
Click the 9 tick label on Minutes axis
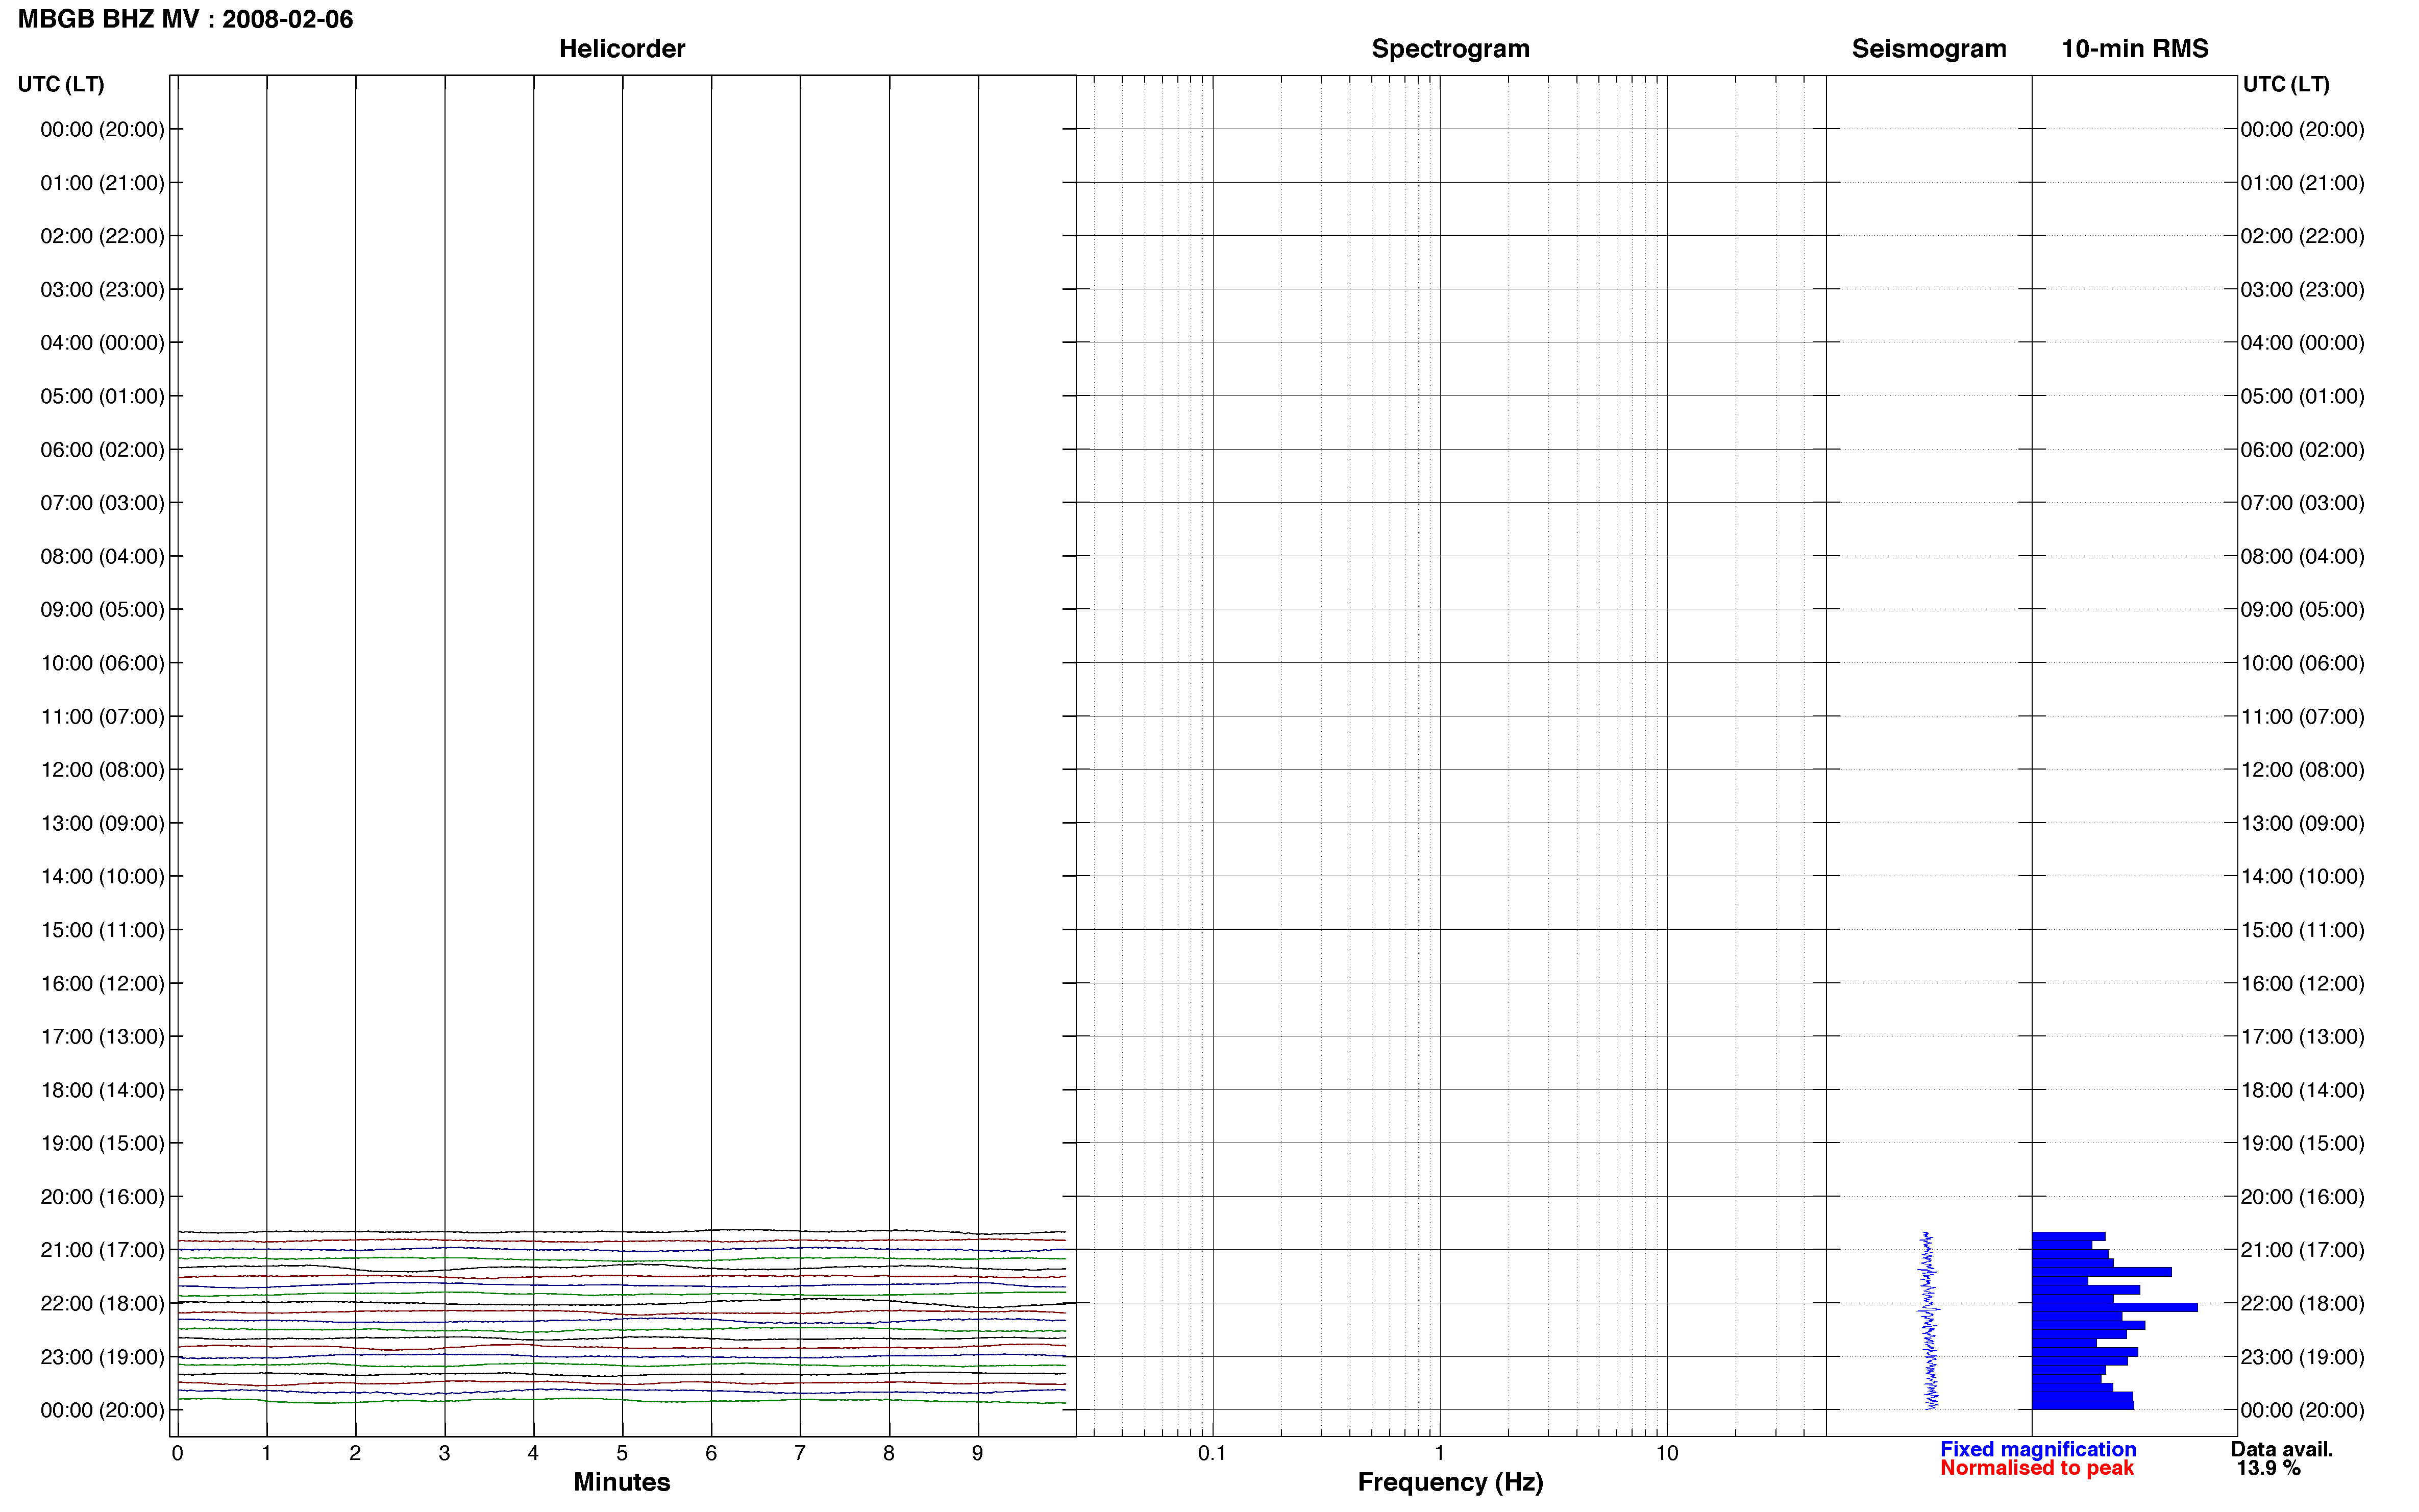[978, 1453]
